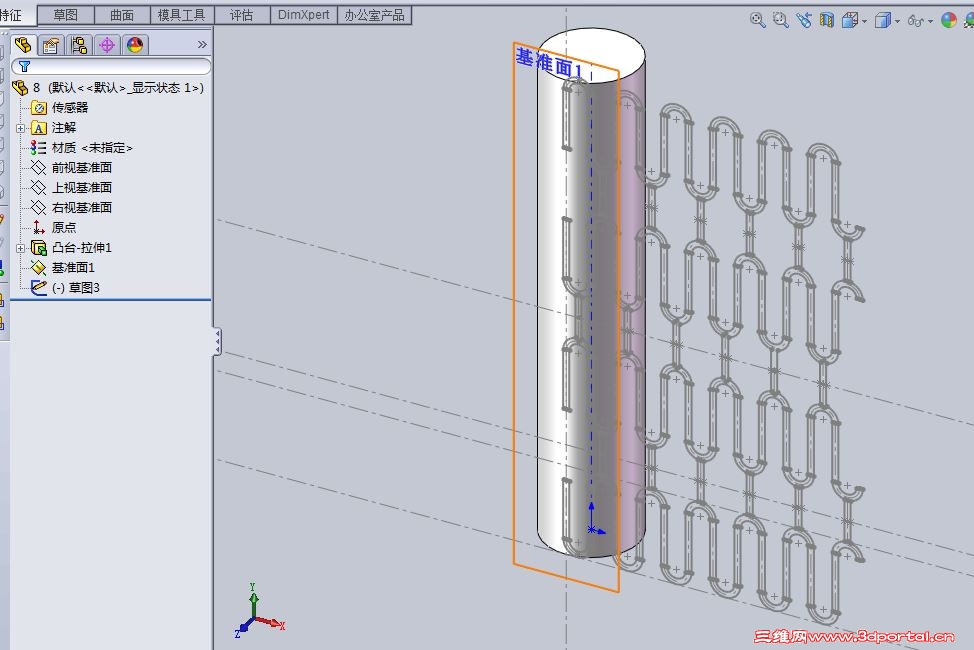Click inside the feature tree filter field
Image resolution: width=974 pixels, height=650 pixels.
111,66
